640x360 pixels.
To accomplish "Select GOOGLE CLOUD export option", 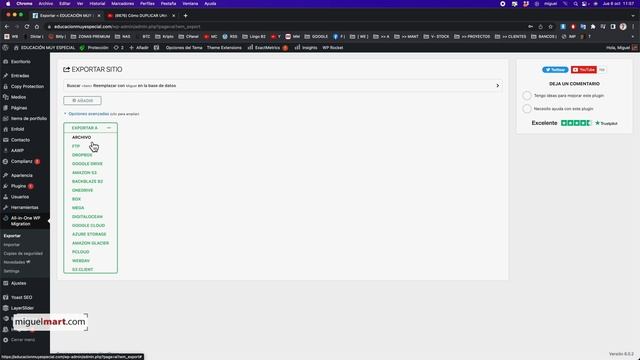I will point(89,225).
